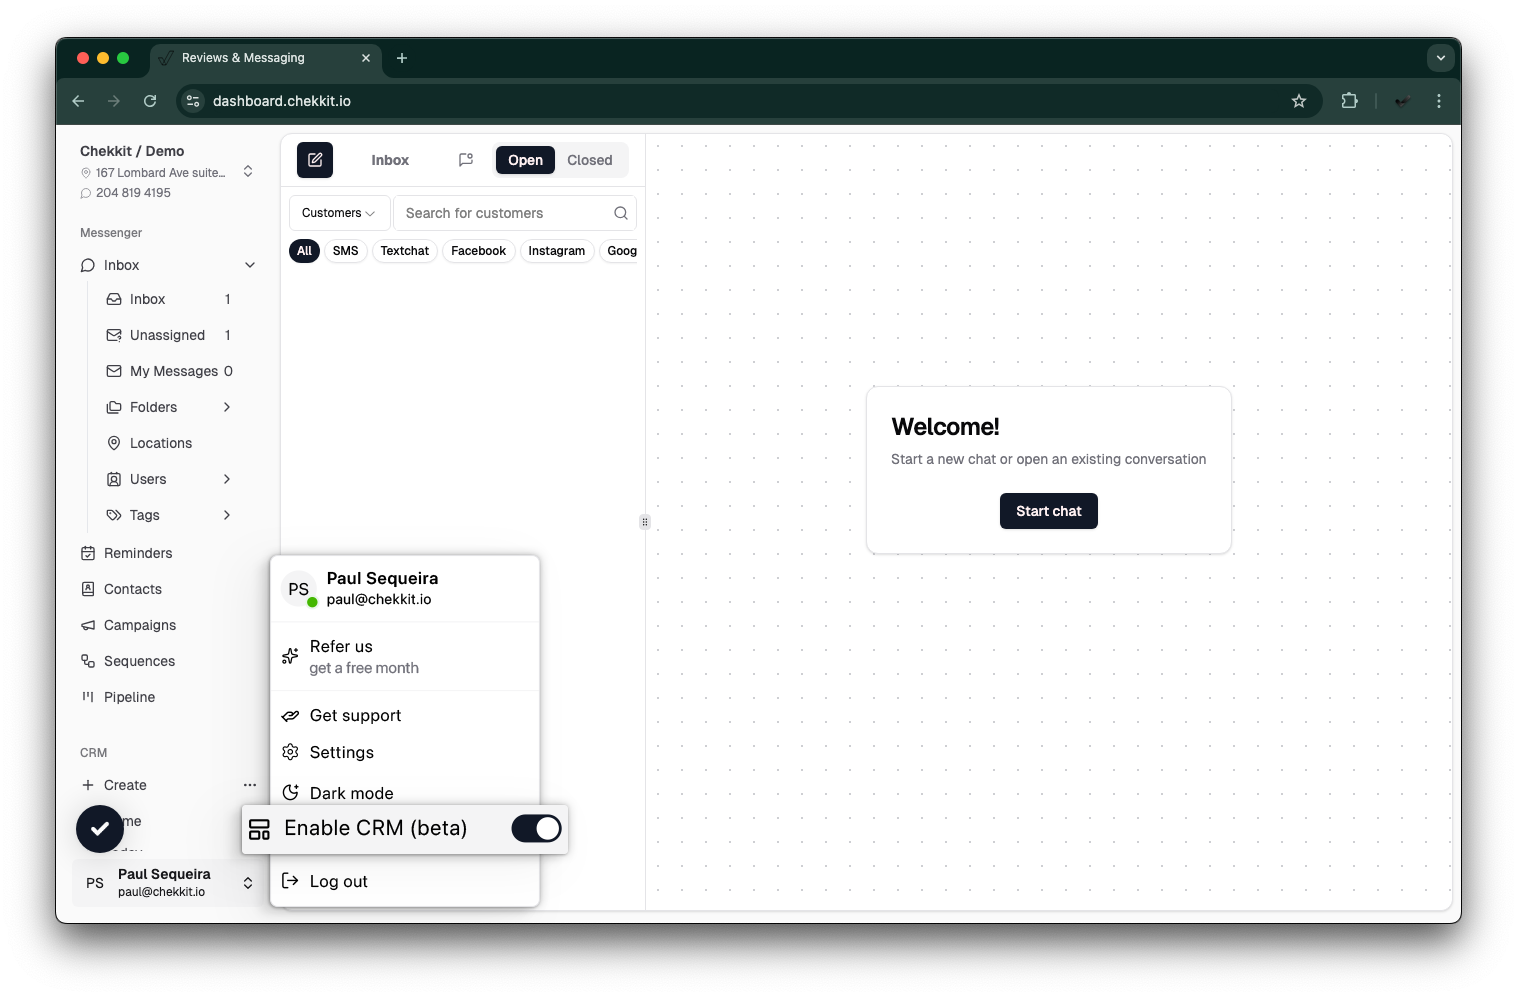Image resolution: width=1517 pixels, height=997 pixels.
Task: Reload the page
Action: [150, 101]
